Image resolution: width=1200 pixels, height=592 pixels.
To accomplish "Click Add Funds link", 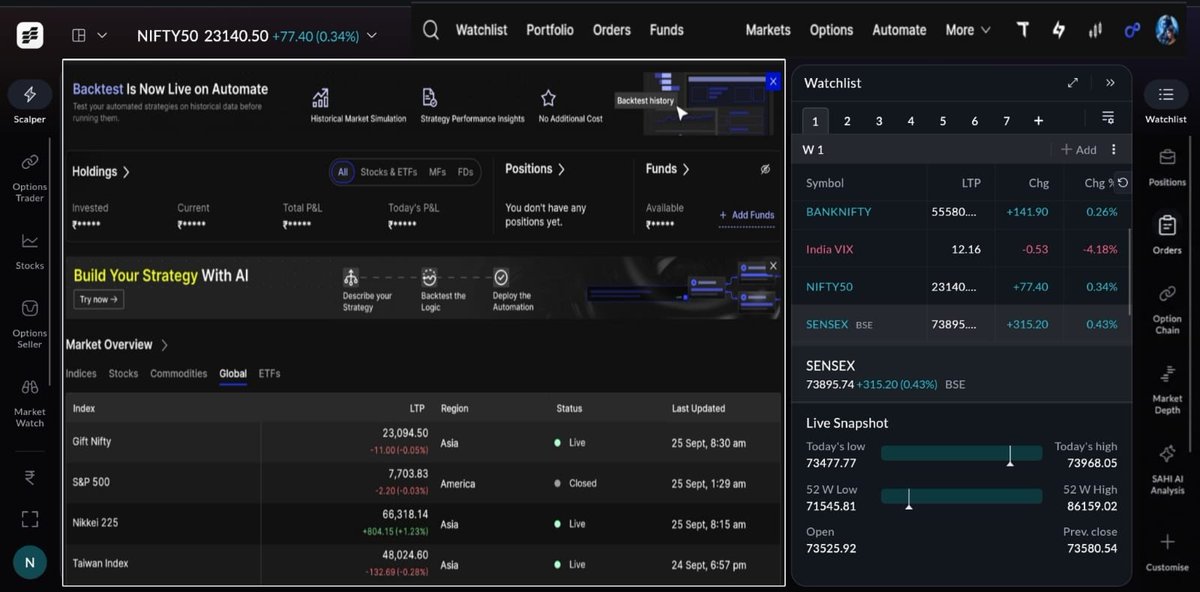I will 746,215.
